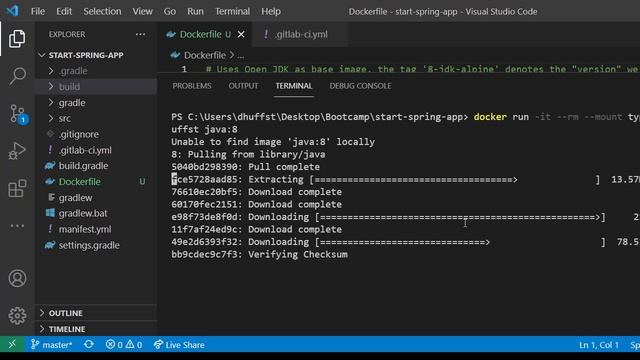640x360 pixels.
Task: Open the Go menu
Action: [170, 11]
